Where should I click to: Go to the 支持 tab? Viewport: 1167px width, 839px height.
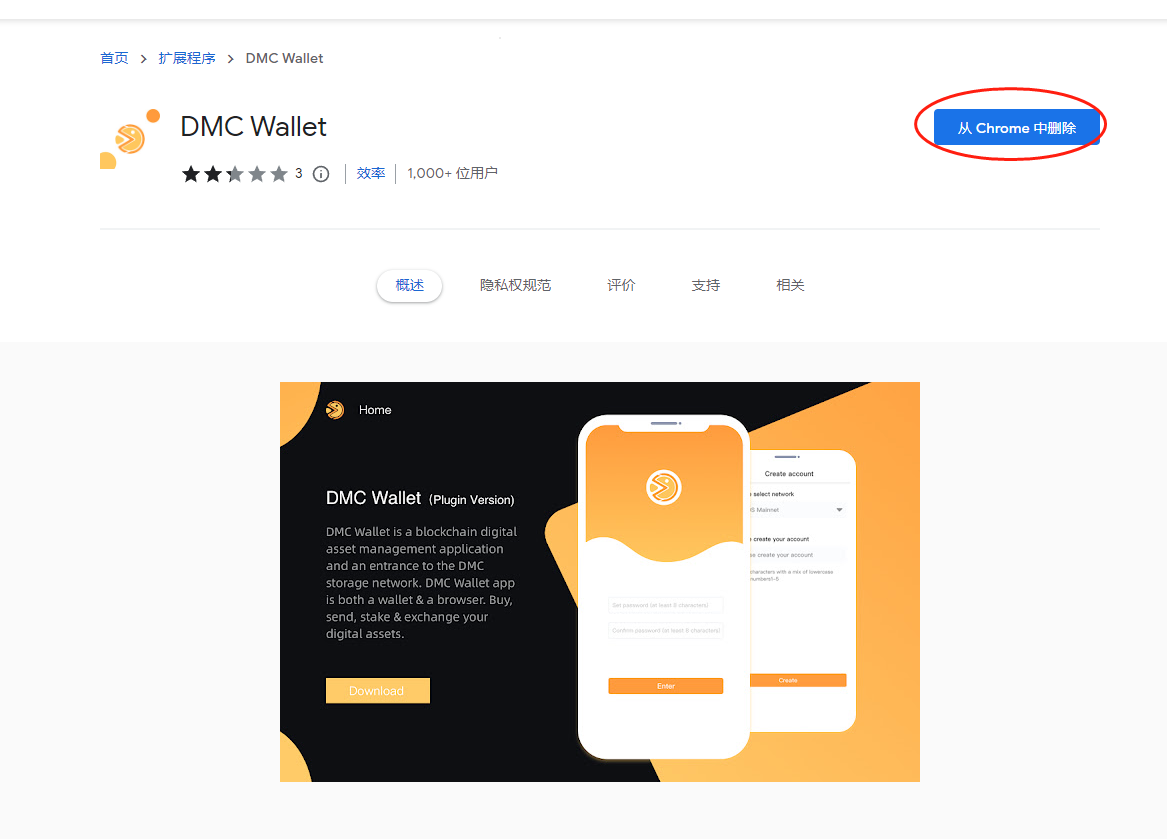(706, 285)
